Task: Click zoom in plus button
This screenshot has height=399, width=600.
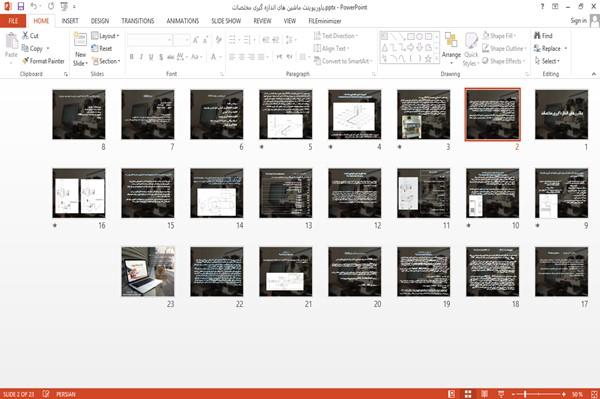Action: (x=564, y=394)
